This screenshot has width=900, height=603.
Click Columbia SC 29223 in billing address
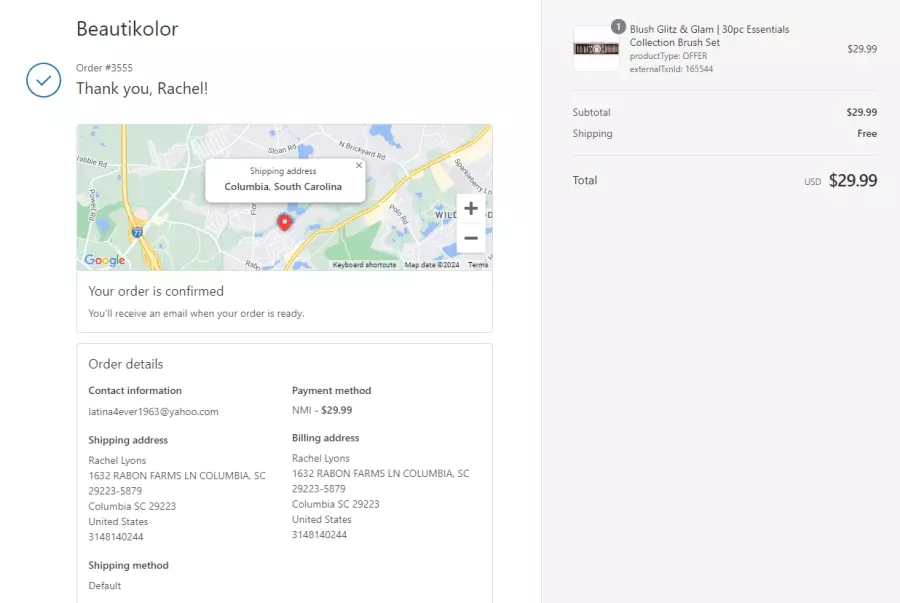pos(336,504)
